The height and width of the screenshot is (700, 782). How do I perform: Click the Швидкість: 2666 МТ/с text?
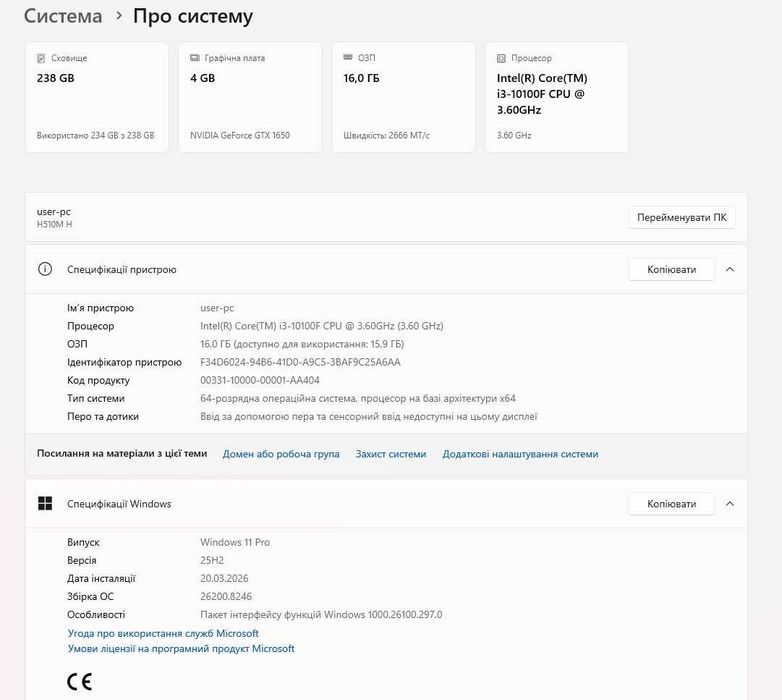(387, 135)
